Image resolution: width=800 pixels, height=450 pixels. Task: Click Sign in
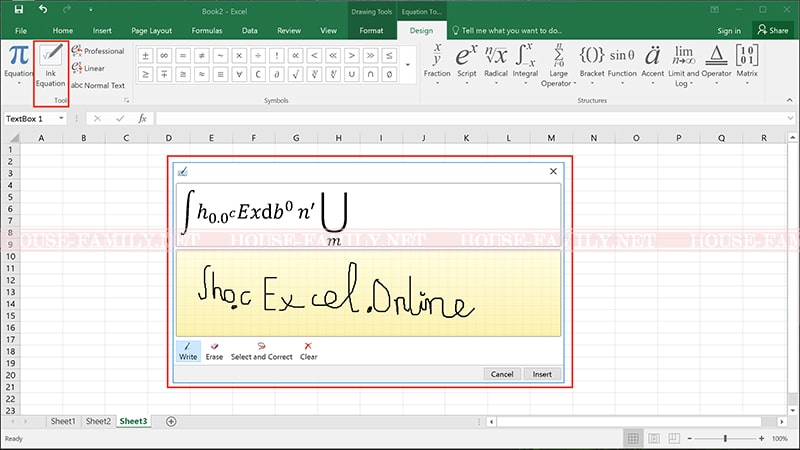pos(729,31)
